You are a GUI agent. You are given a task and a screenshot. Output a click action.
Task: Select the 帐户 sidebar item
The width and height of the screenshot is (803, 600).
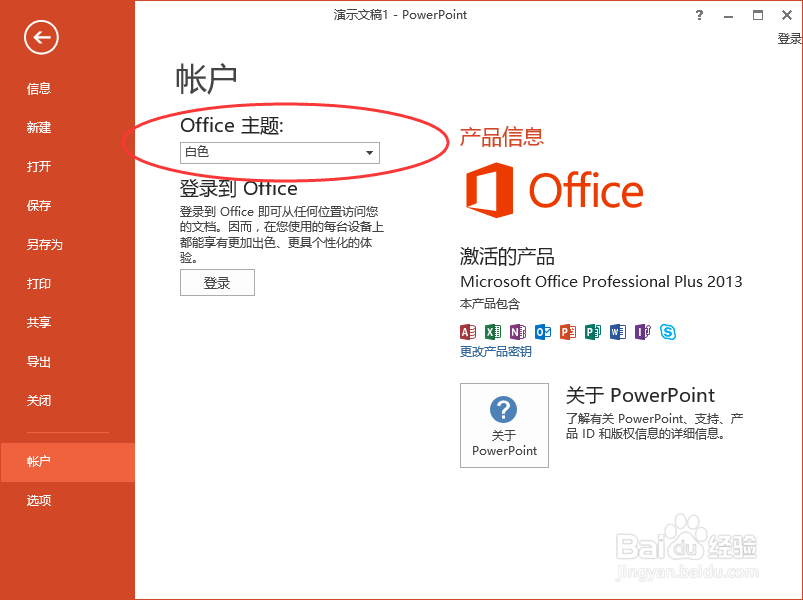point(67,462)
